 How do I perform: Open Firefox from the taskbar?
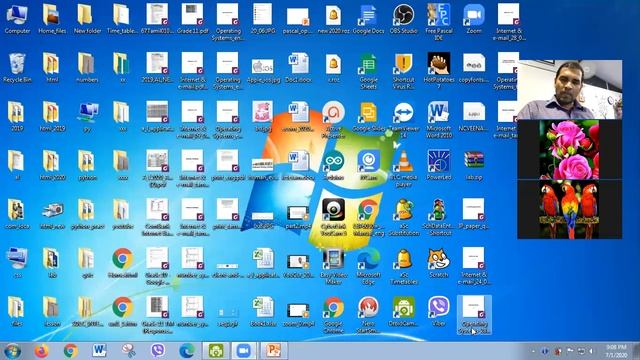coord(41,351)
